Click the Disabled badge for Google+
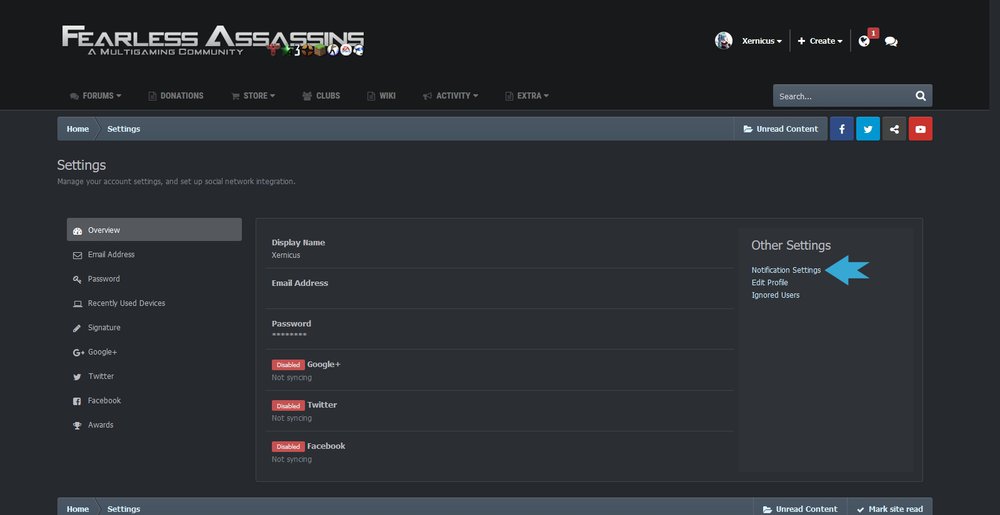Screen dimensions: 1000x515 pos(288,365)
